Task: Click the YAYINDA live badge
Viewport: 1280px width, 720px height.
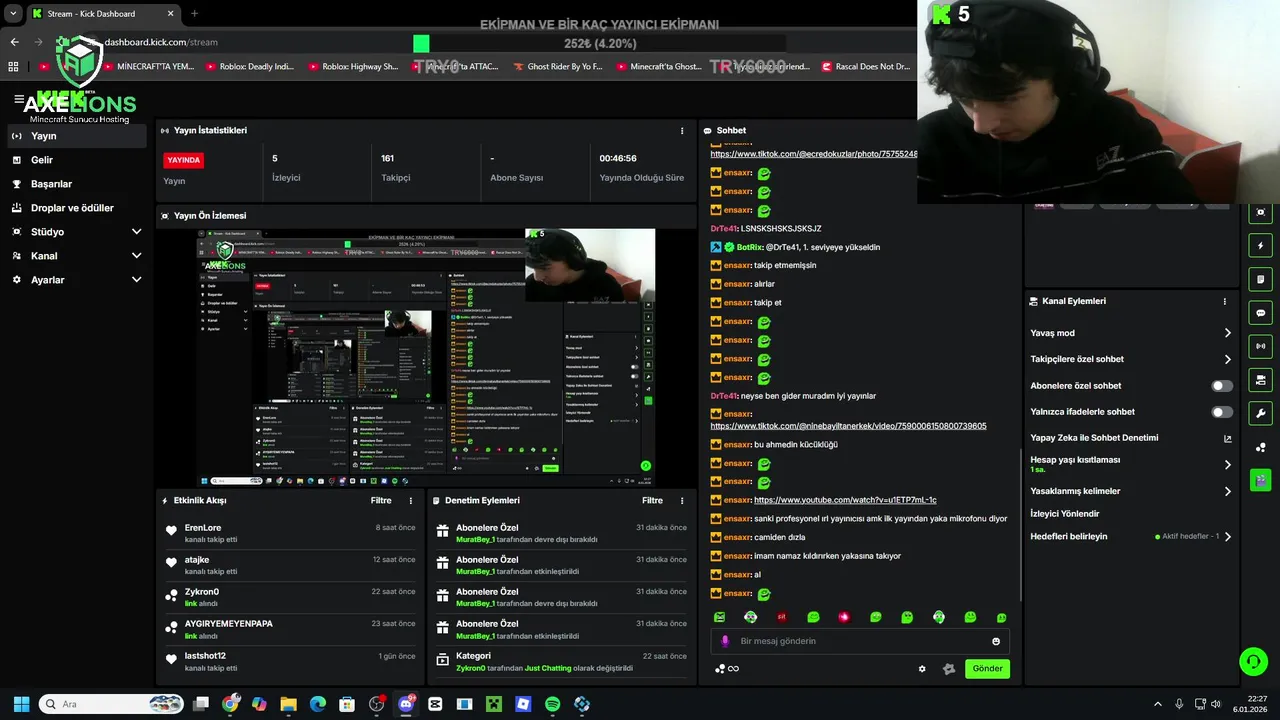Action: point(184,160)
